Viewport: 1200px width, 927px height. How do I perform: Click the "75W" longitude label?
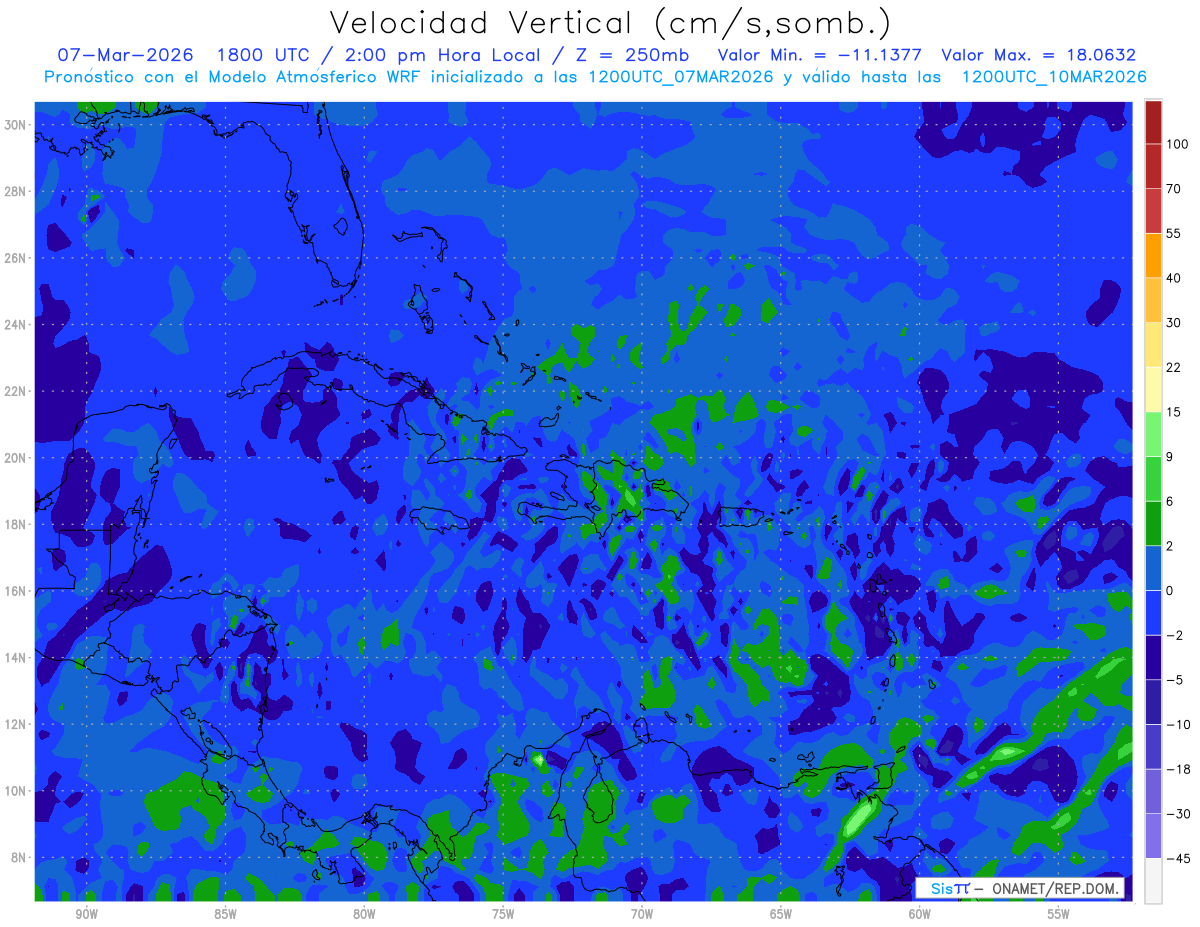503,914
